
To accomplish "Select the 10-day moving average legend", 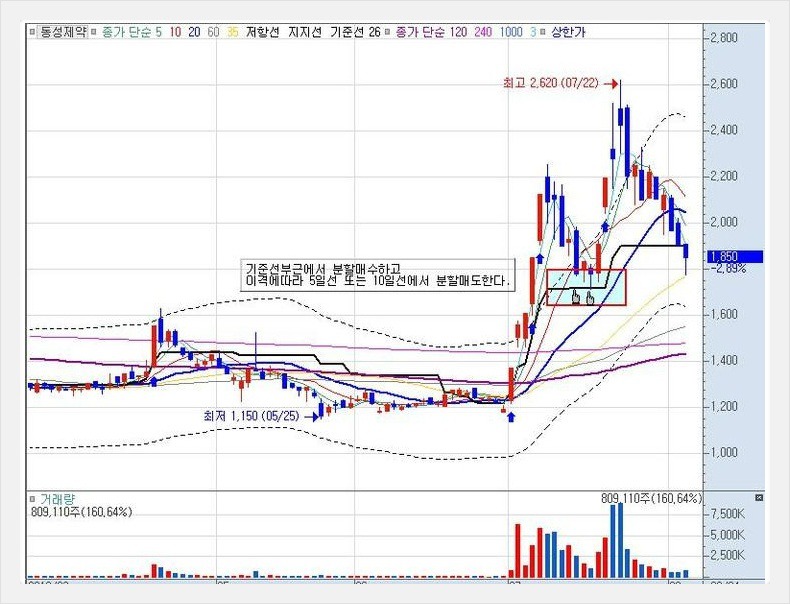I will pyautogui.click(x=176, y=32).
